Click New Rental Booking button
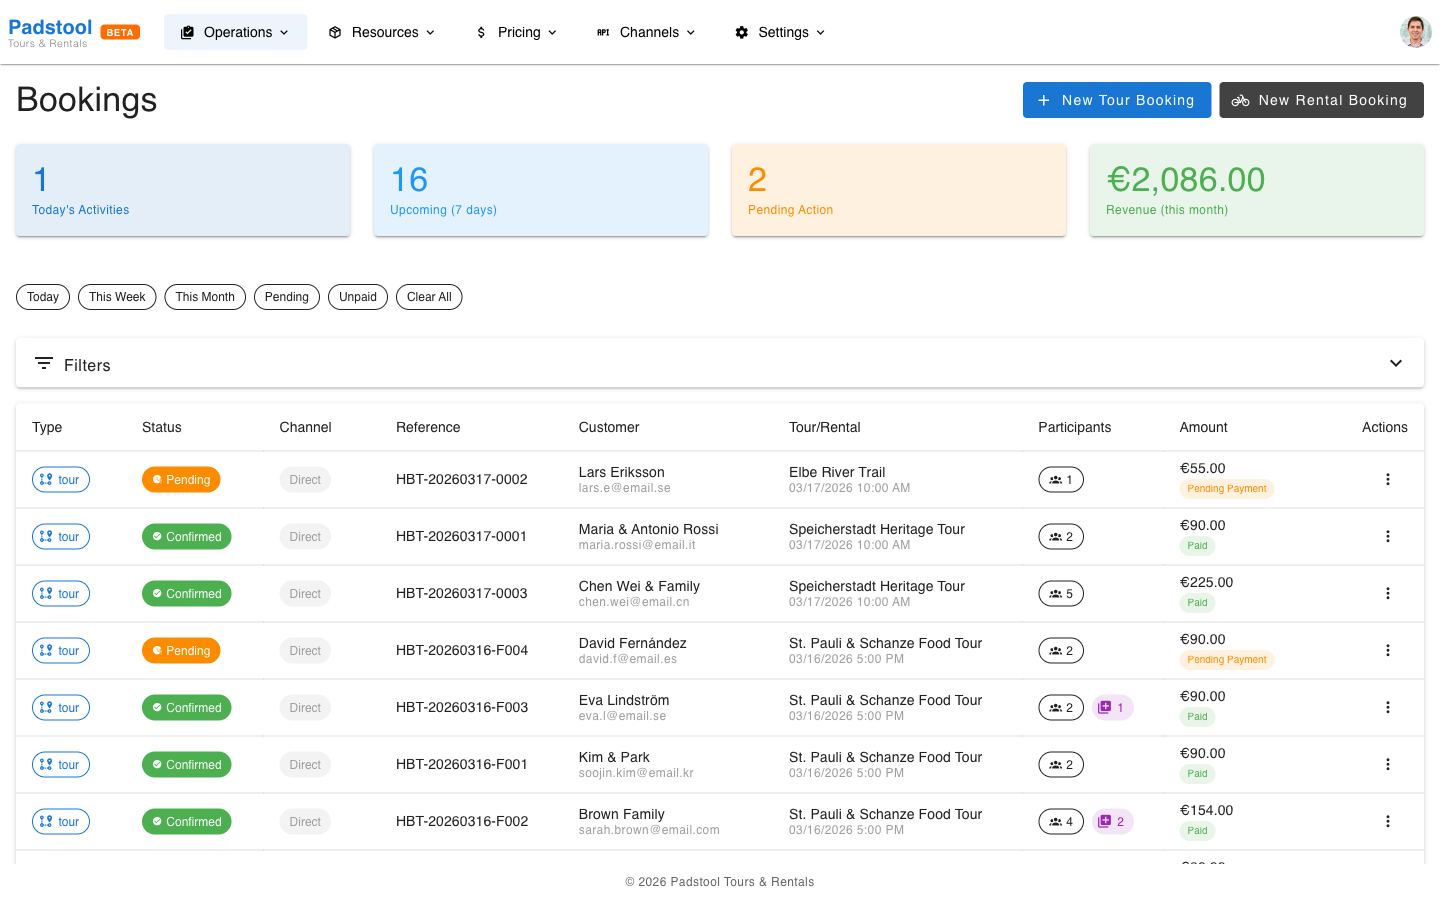Screen dimensions: 1440x900 [x=1321, y=100]
